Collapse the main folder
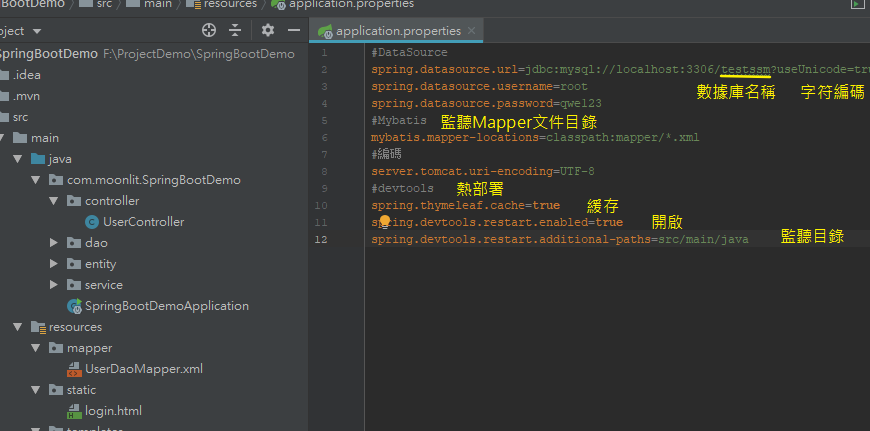This screenshot has height=431, width=870. (x=2, y=138)
